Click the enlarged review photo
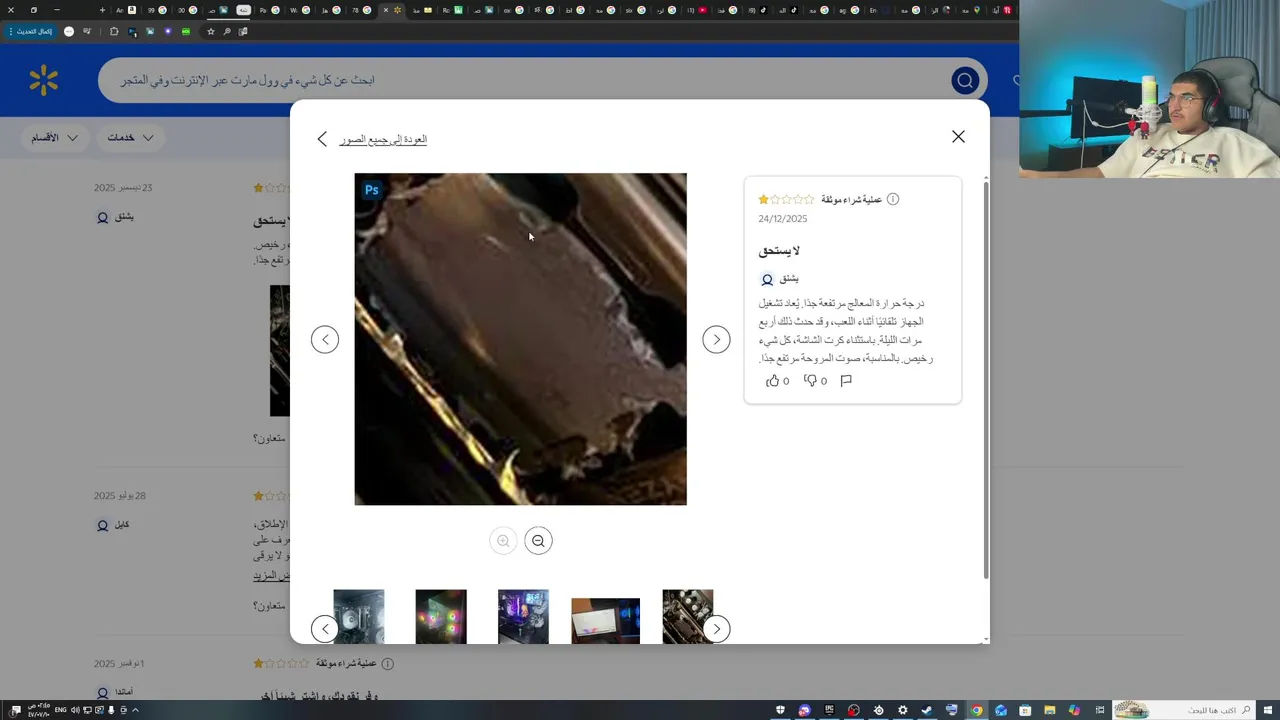The height and width of the screenshot is (720, 1280). pyautogui.click(x=520, y=339)
